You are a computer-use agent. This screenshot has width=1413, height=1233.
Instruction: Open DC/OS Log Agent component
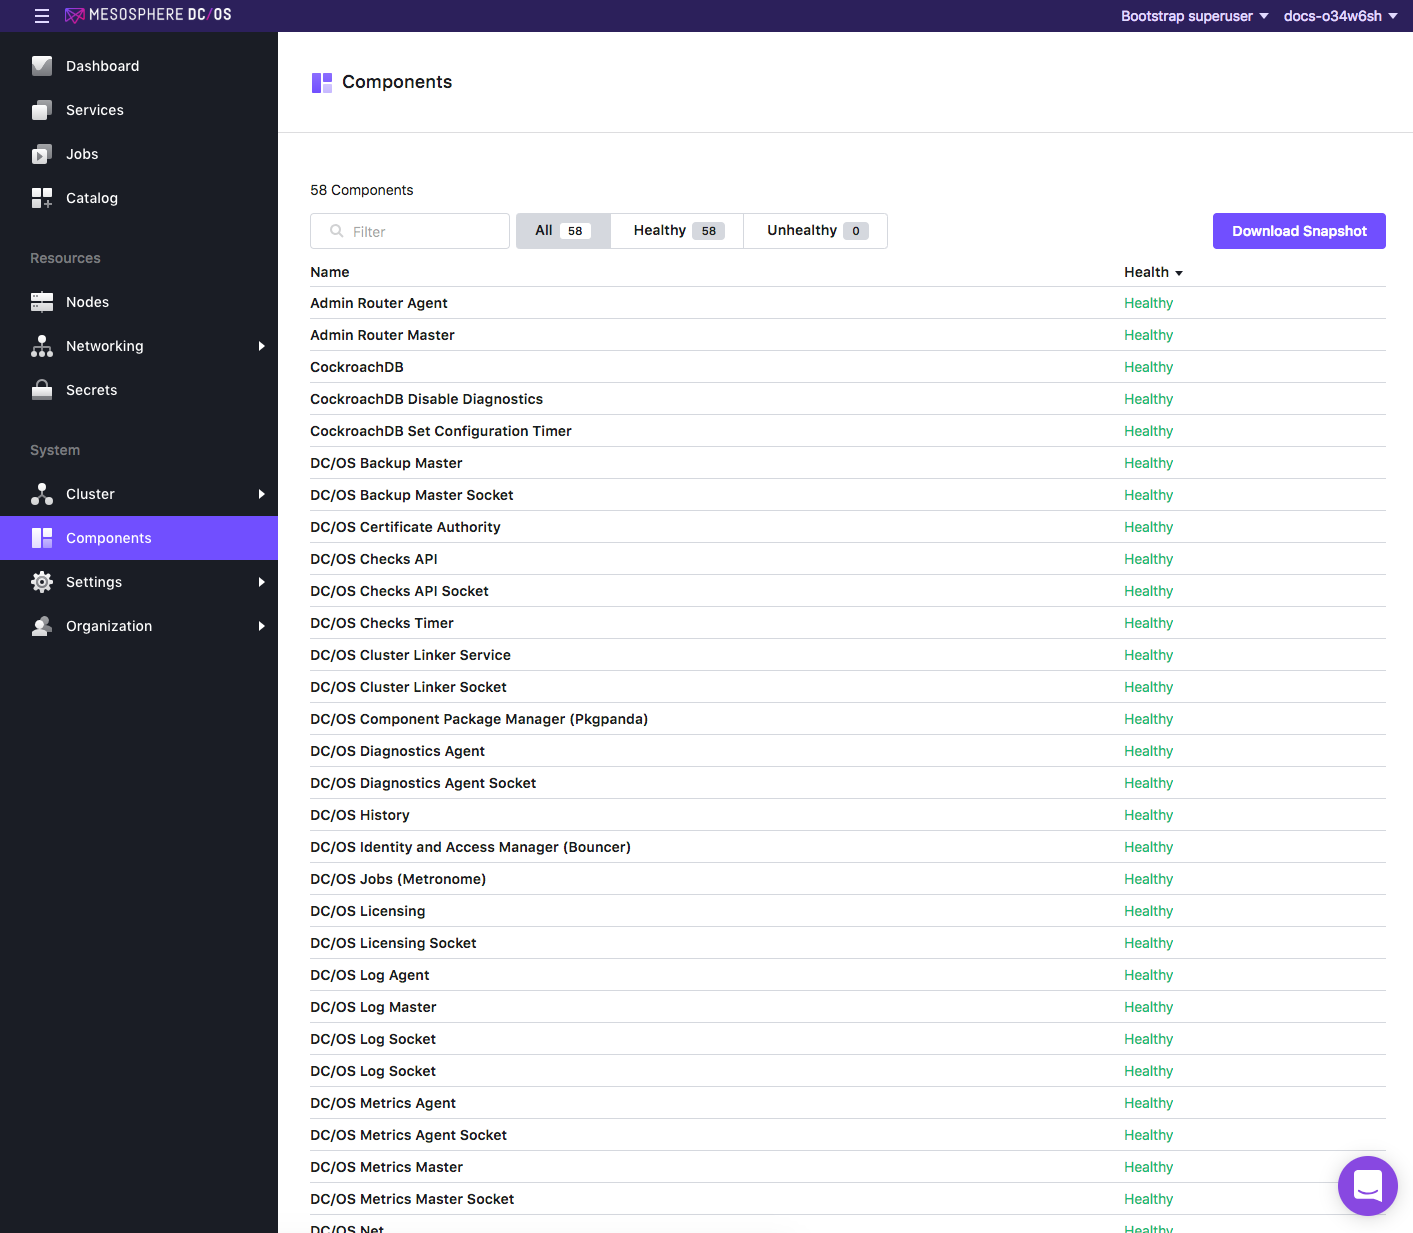coord(370,975)
